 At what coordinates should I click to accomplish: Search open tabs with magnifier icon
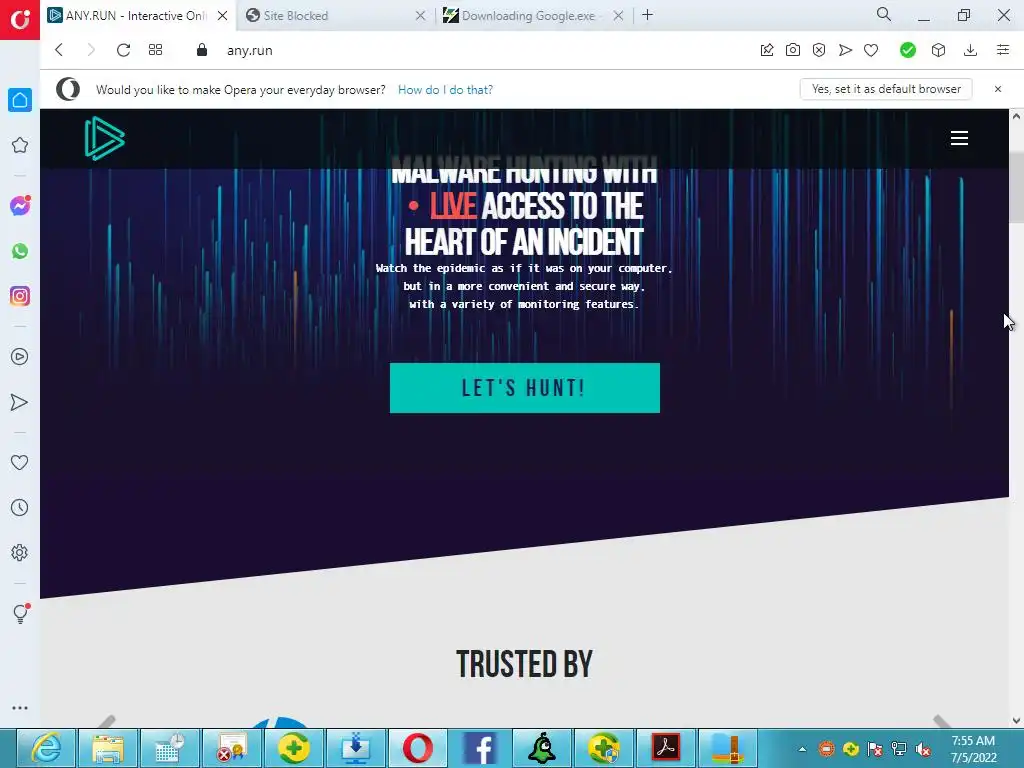884,14
